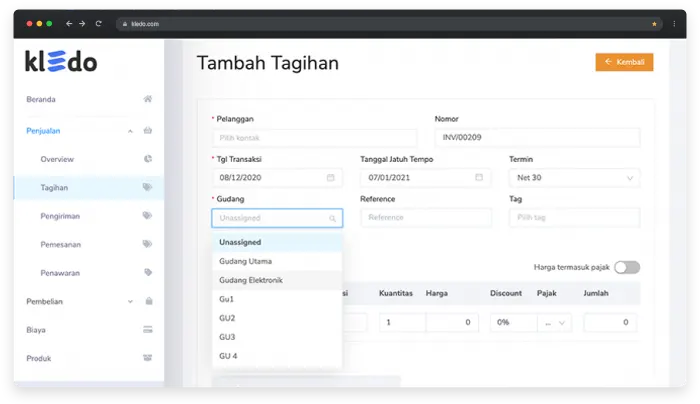Click the Penawaran tag icon
The width and height of the screenshot is (700, 404).
[x=148, y=272]
